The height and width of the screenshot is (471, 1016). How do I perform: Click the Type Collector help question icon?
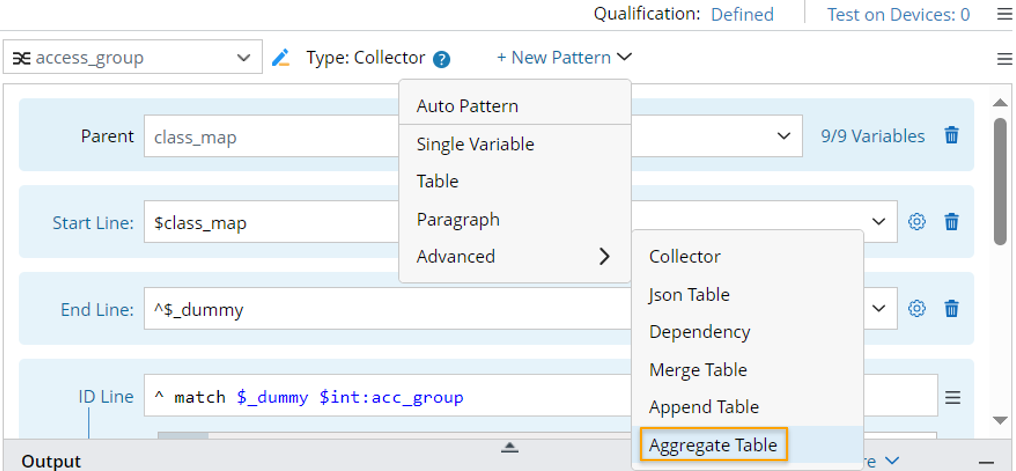pos(442,59)
